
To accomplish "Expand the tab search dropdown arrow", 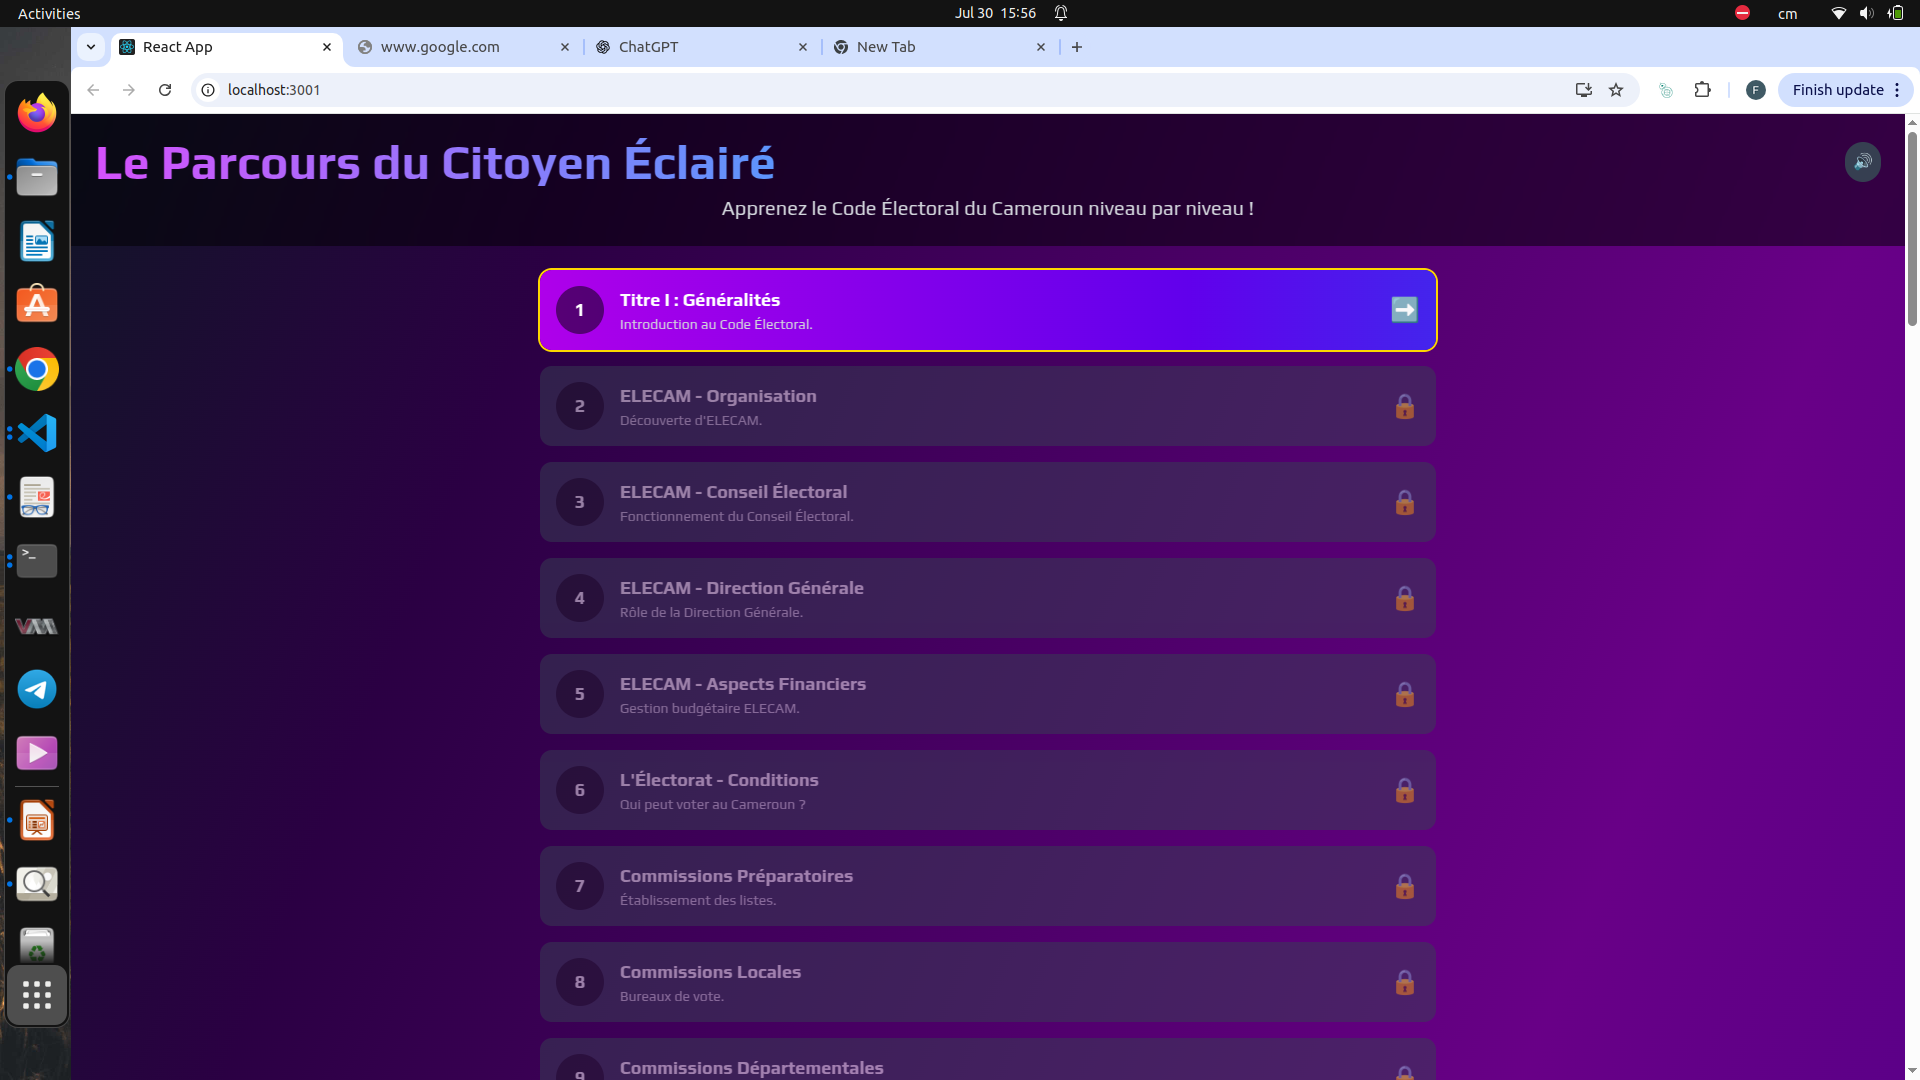I will click(91, 47).
